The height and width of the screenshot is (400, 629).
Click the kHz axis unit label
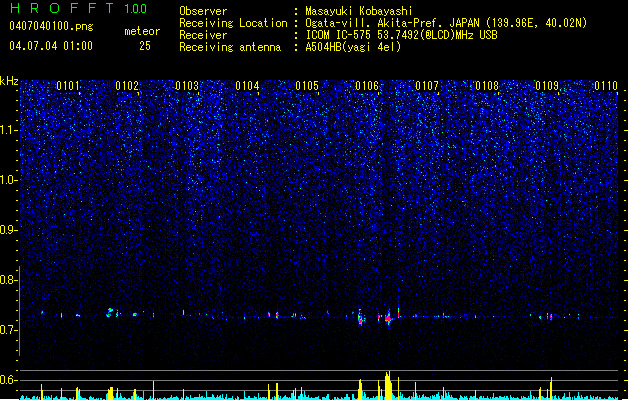[x=9, y=81]
